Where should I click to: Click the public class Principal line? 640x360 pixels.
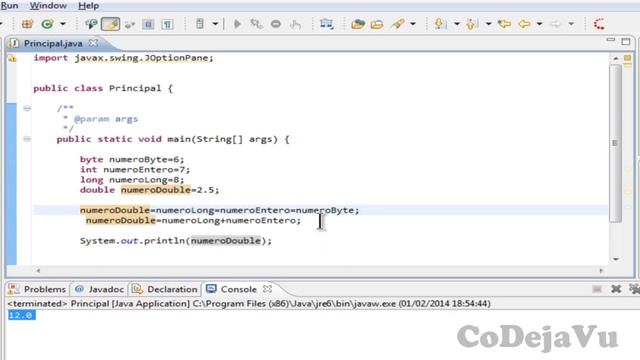click(103, 88)
